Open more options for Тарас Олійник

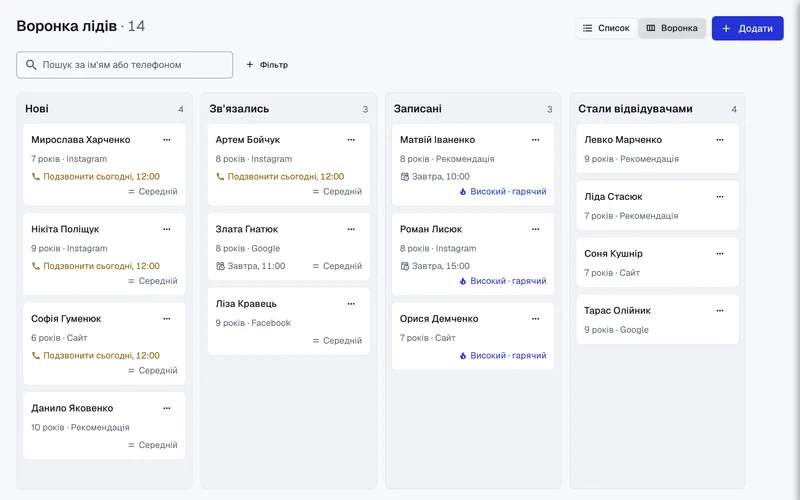point(720,311)
